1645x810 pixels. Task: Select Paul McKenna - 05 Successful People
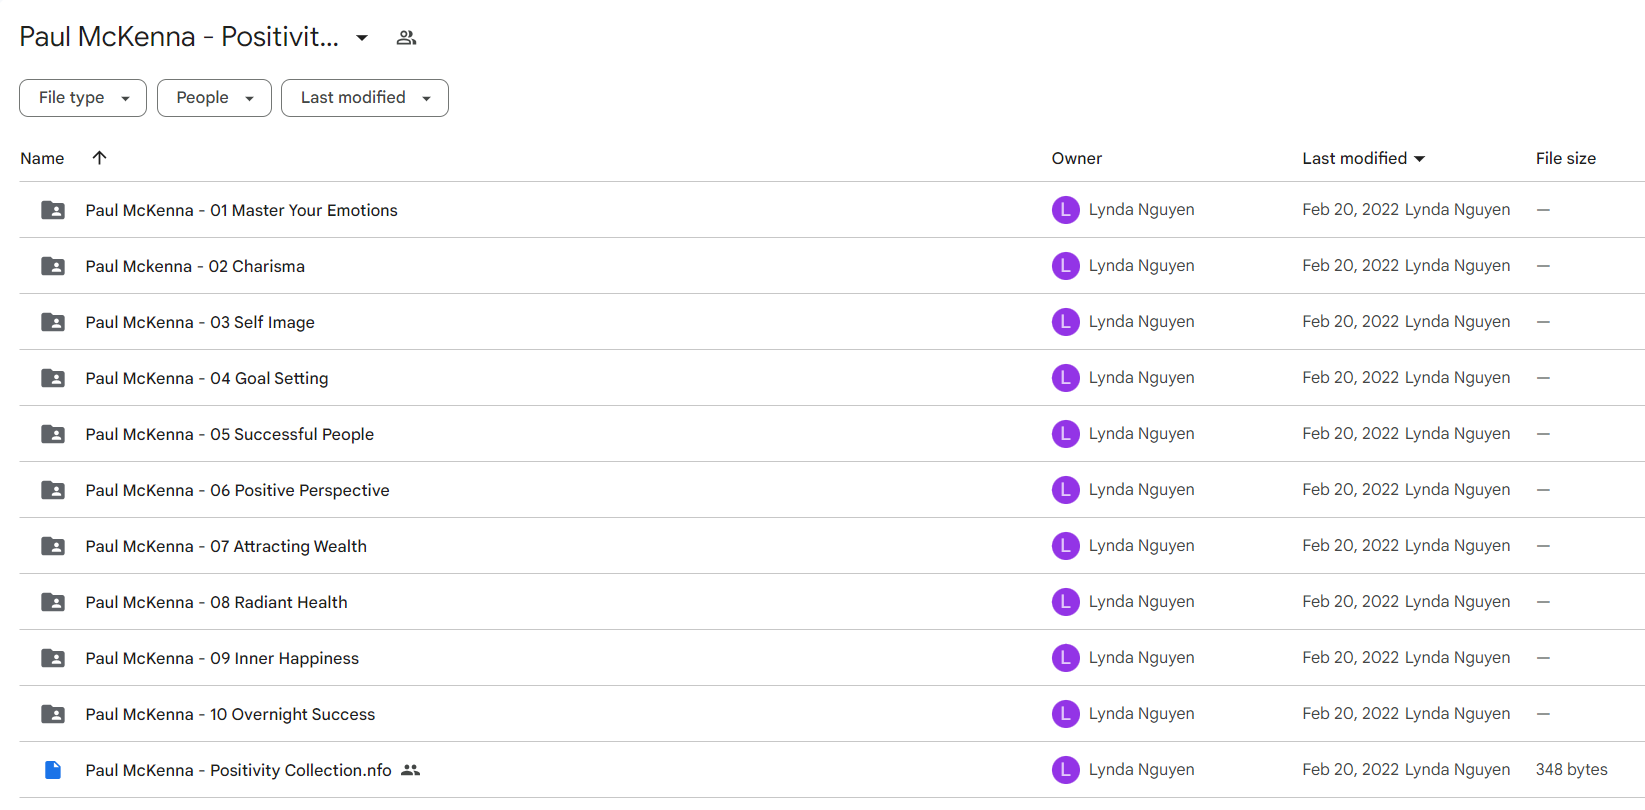tap(229, 434)
